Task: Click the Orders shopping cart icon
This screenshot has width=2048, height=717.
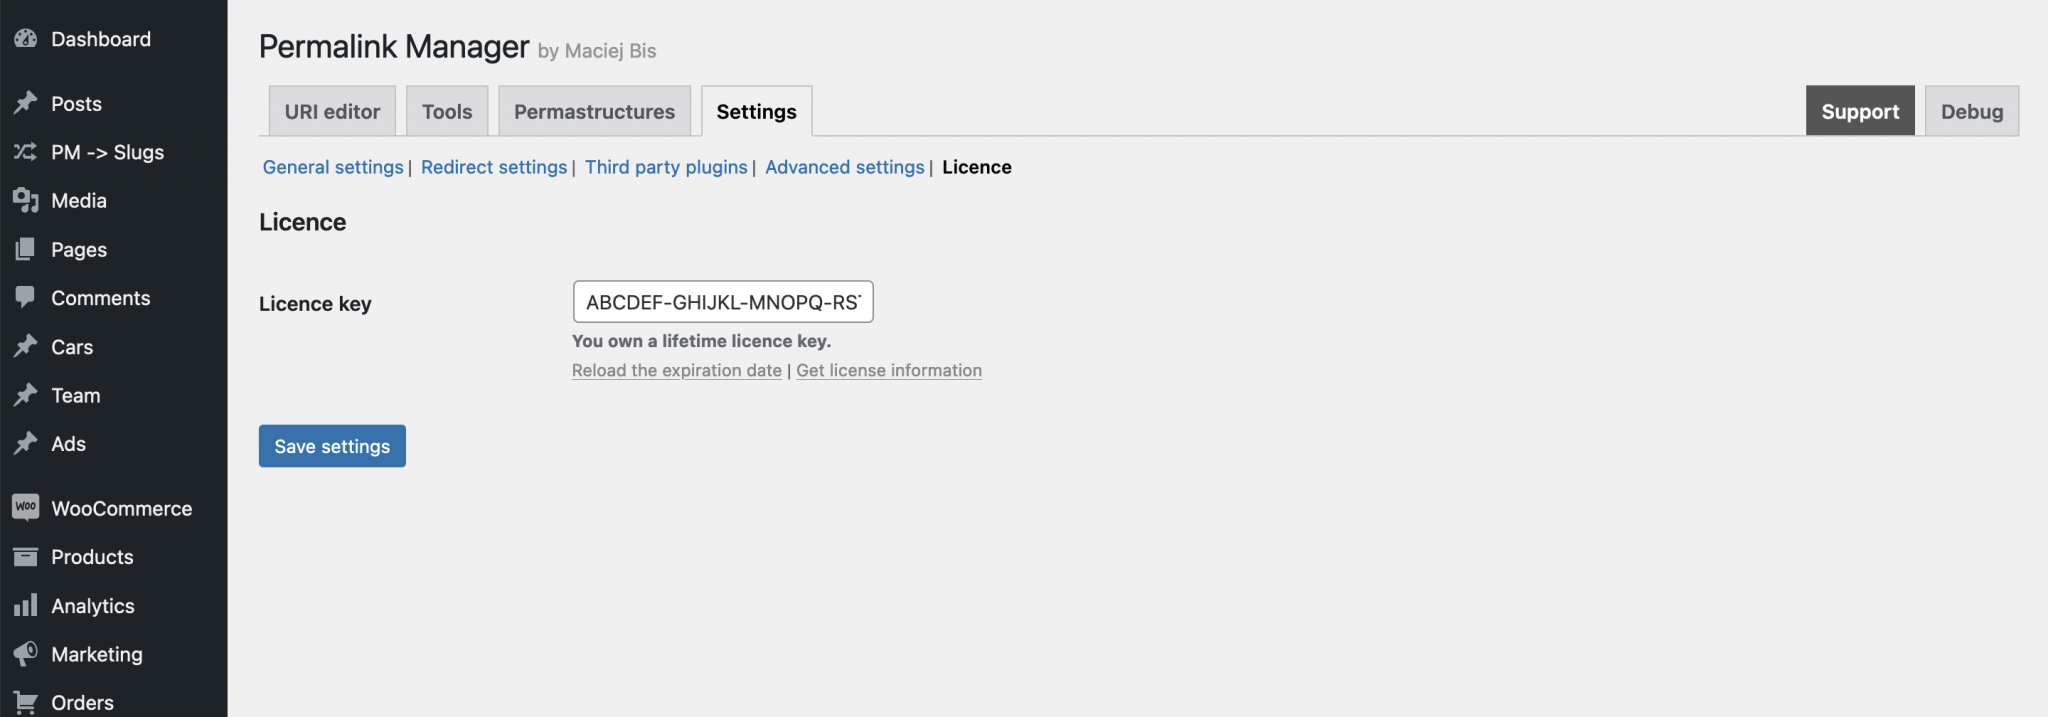Action: click(26, 702)
